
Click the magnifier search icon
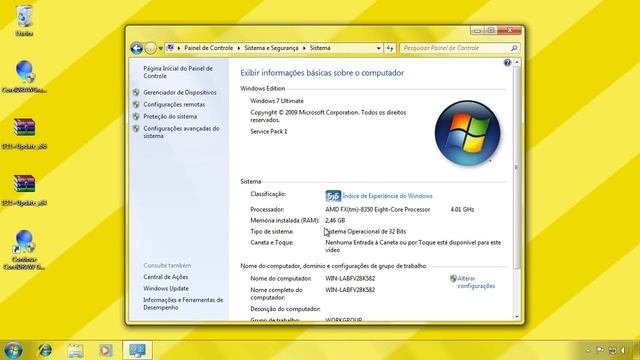pyautogui.click(x=514, y=48)
